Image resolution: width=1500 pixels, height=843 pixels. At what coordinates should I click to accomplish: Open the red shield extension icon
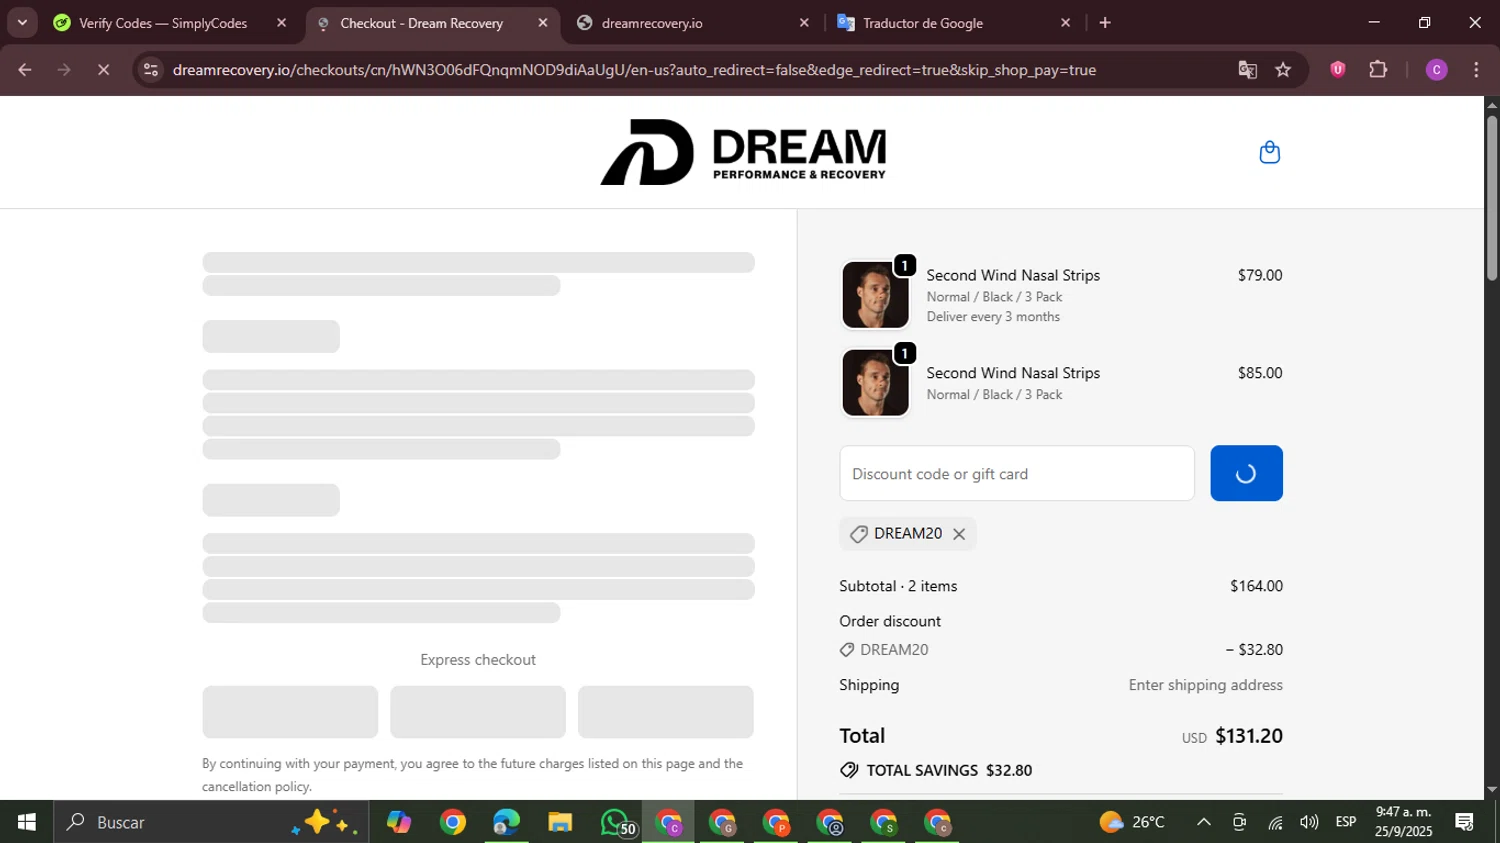coord(1337,70)
